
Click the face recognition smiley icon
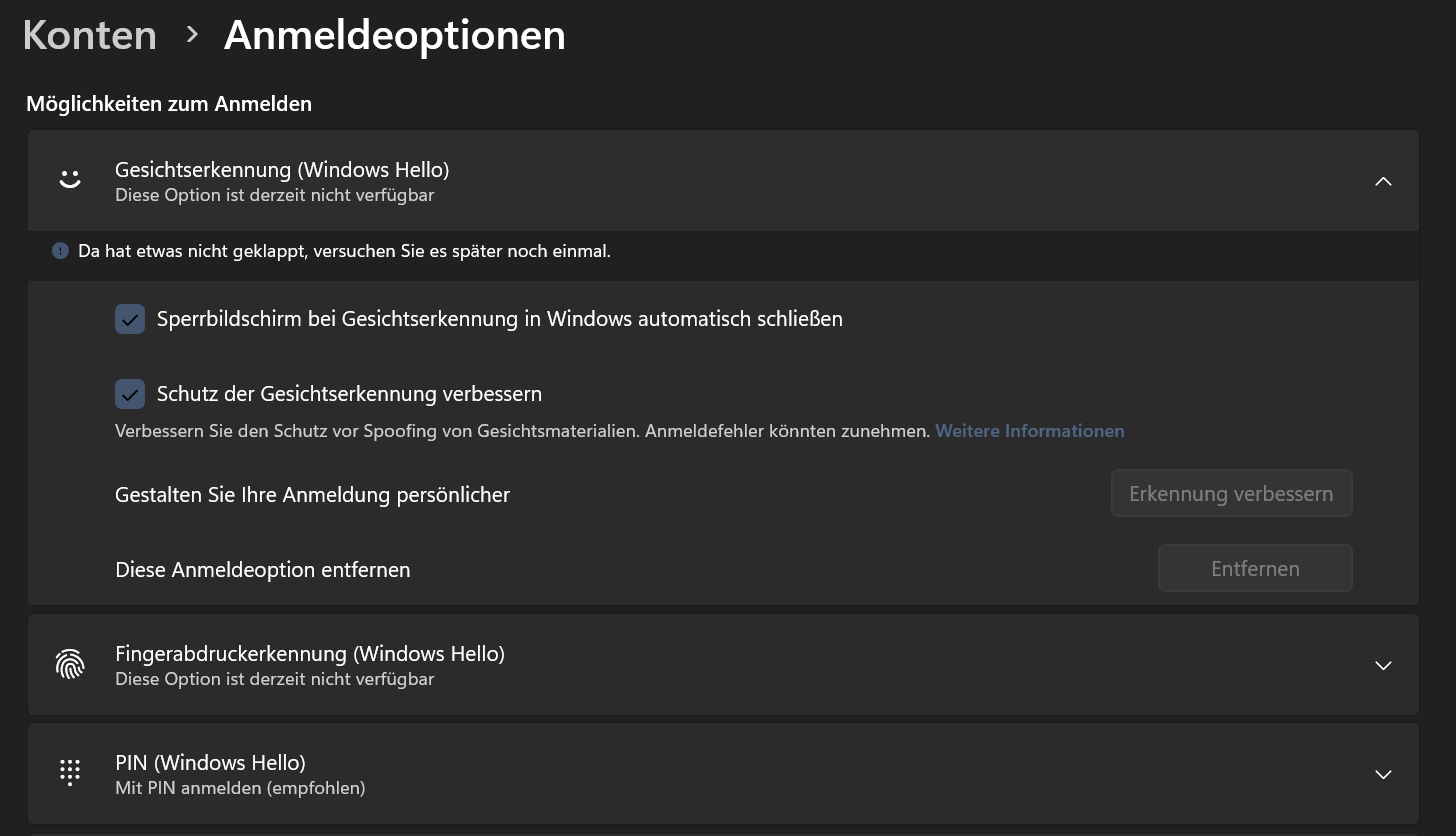pos(70,181)
